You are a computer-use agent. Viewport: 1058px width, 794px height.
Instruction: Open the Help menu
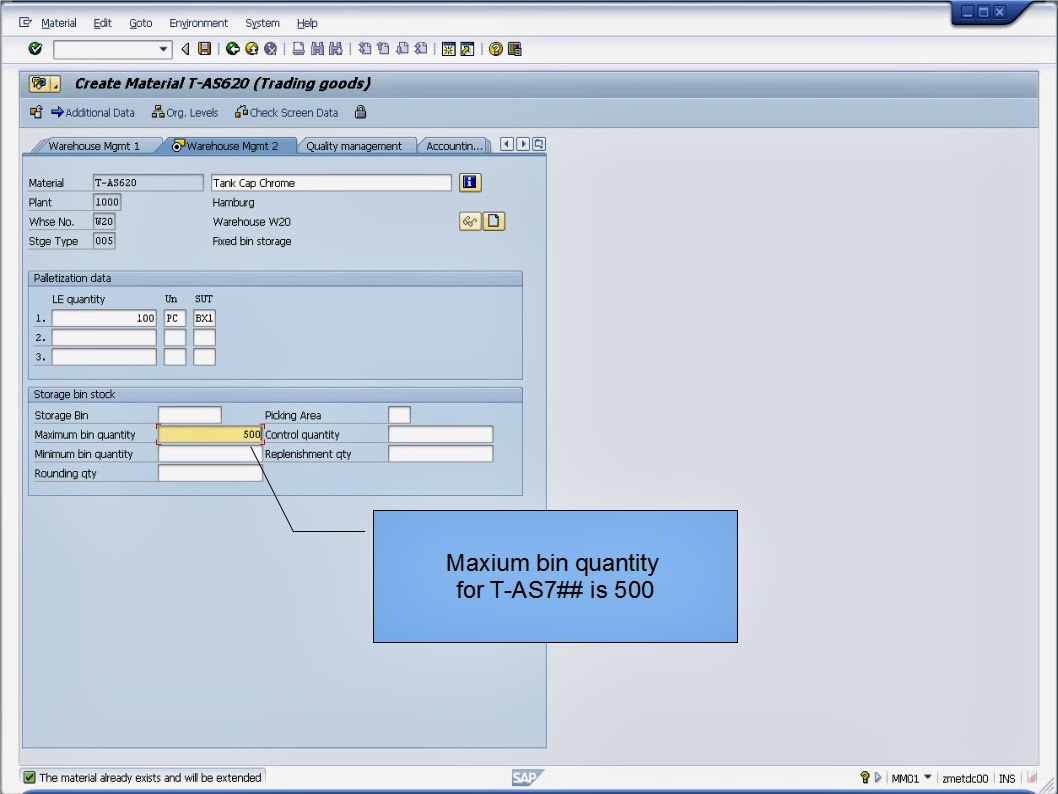pyautogui.click(x=307, y=23)
